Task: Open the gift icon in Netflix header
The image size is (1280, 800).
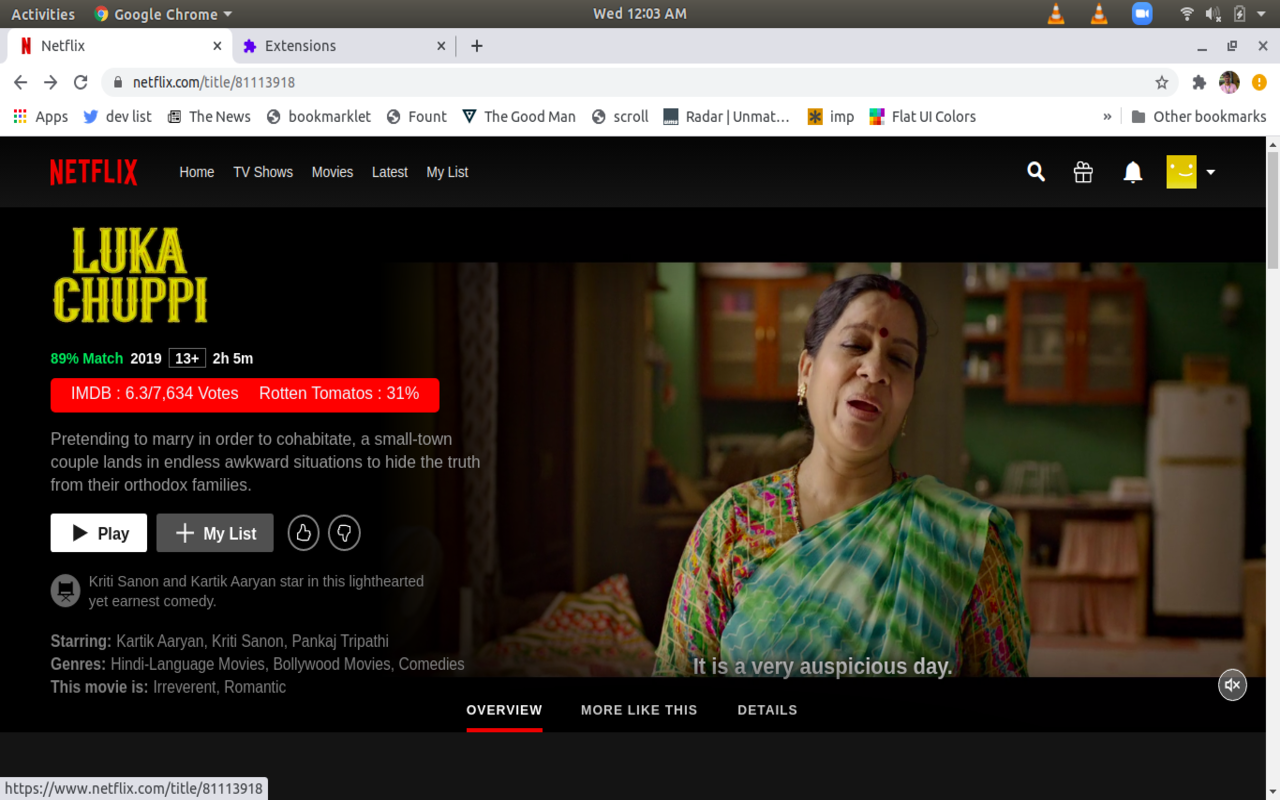Action: click(x=1083, y=172)
